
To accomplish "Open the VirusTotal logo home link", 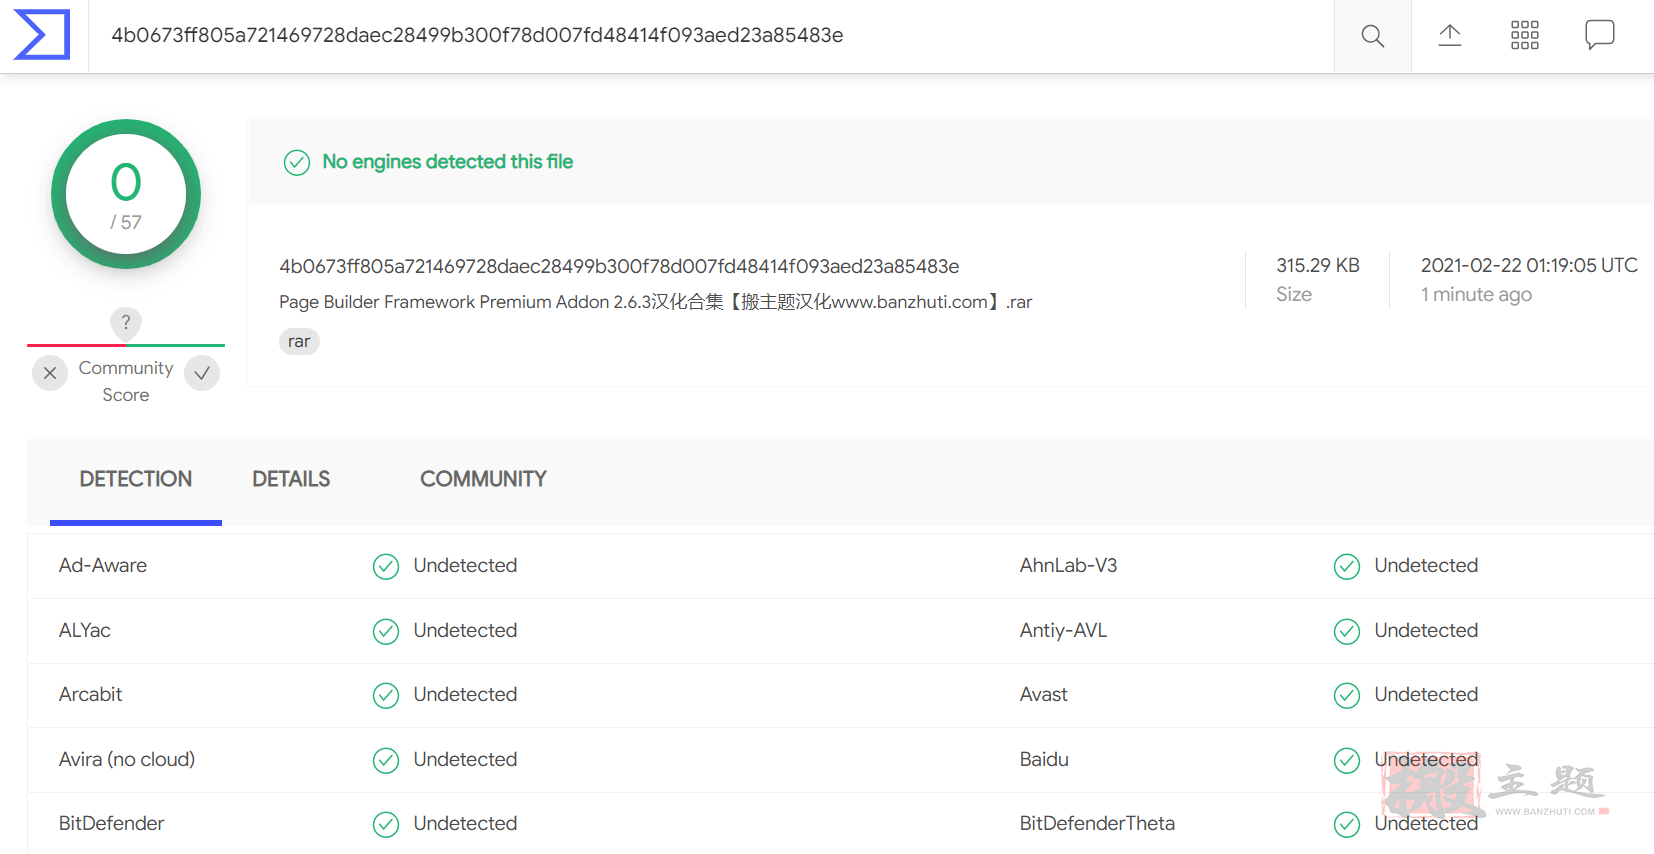I will click(x=42, y=35).
